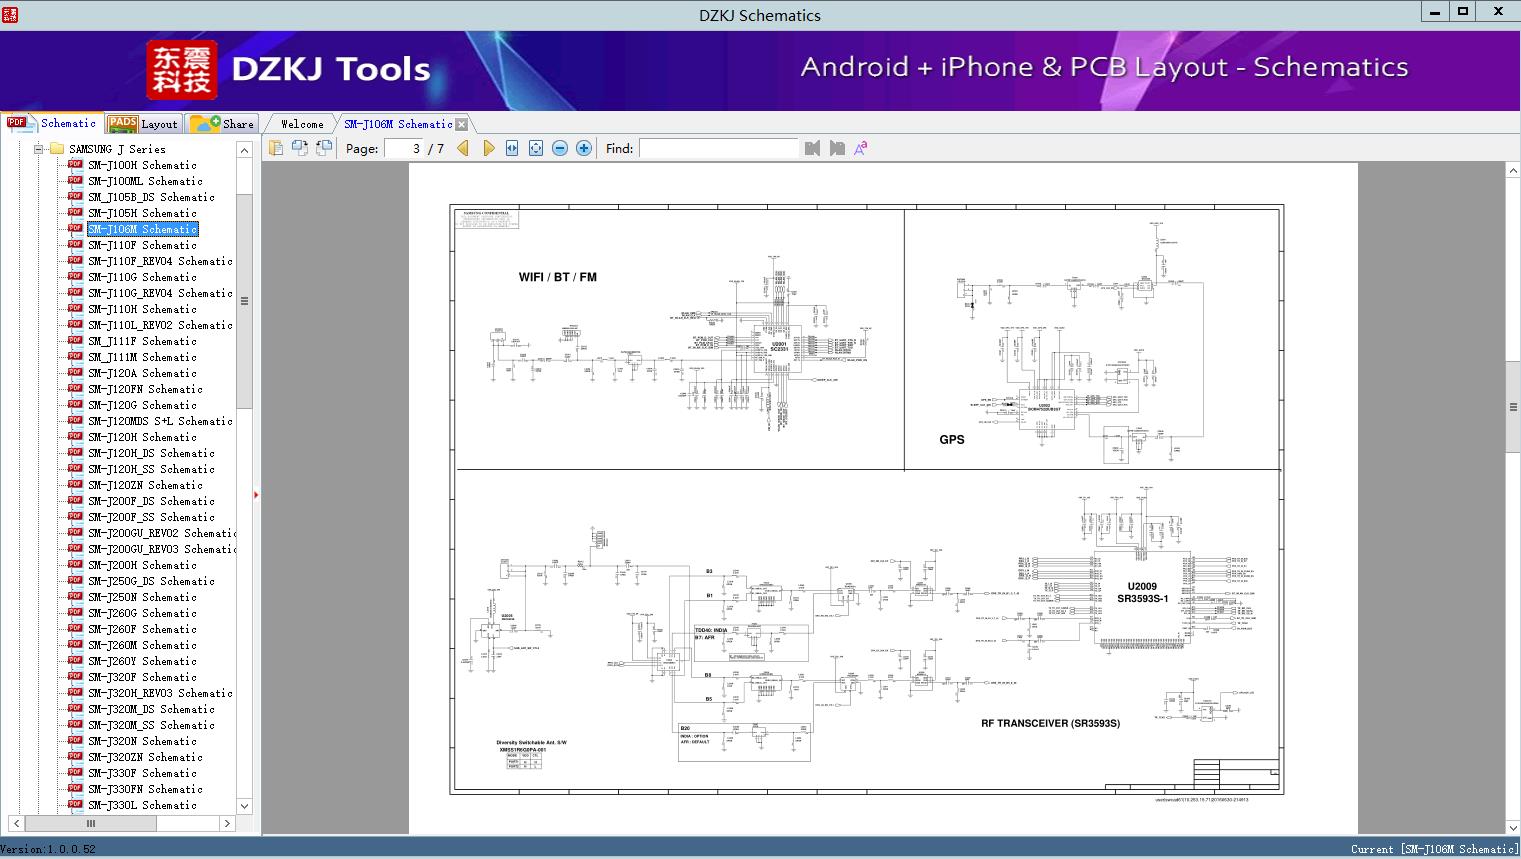Find the next search match
Viewport: 1521px width, 859px height.
point(838,148)
